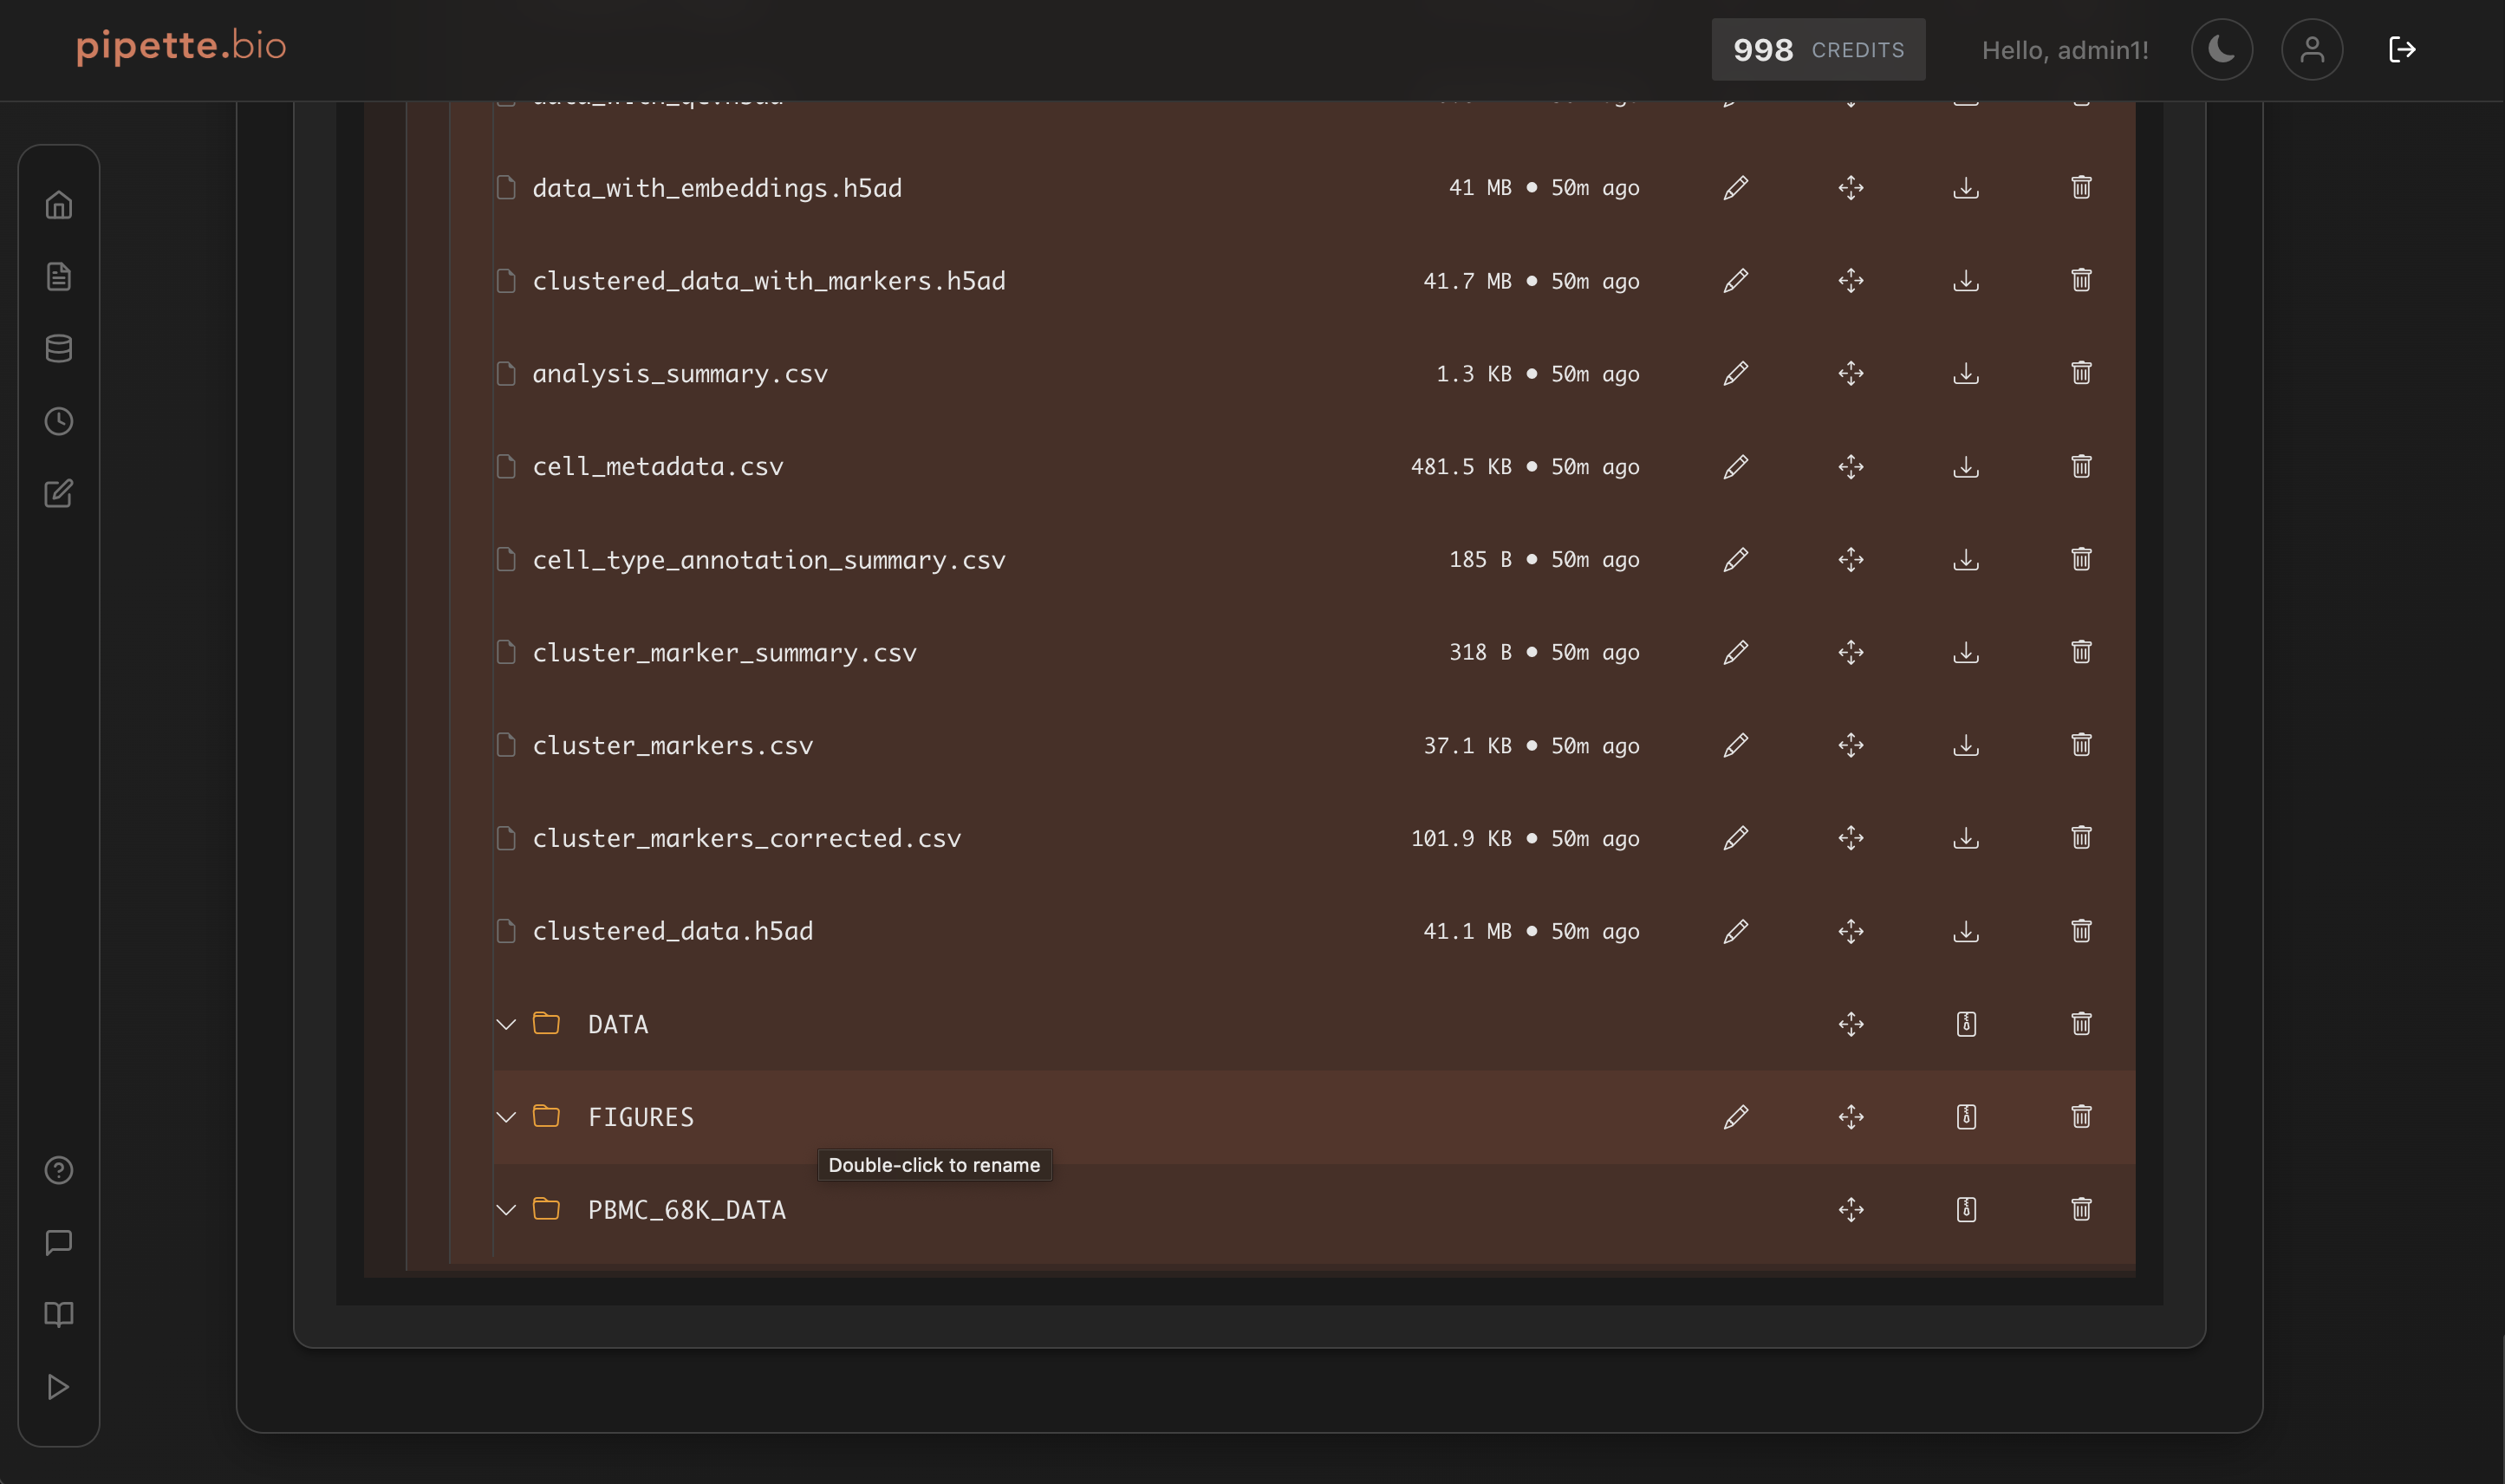Open the database icon in sidebar
2505x1484 pixels.
[x=59, y=349]
